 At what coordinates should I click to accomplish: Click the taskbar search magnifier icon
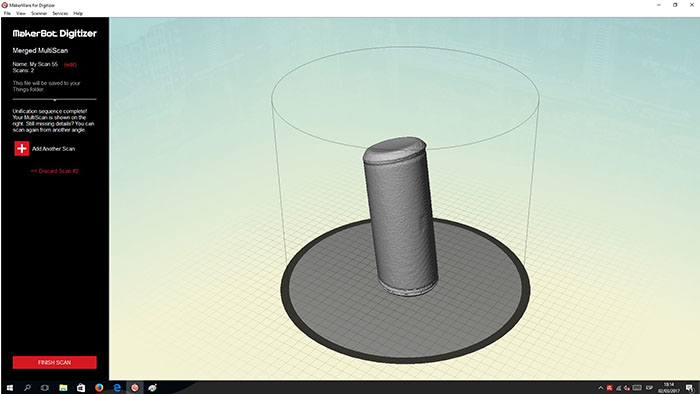click(x=27, y=387)
